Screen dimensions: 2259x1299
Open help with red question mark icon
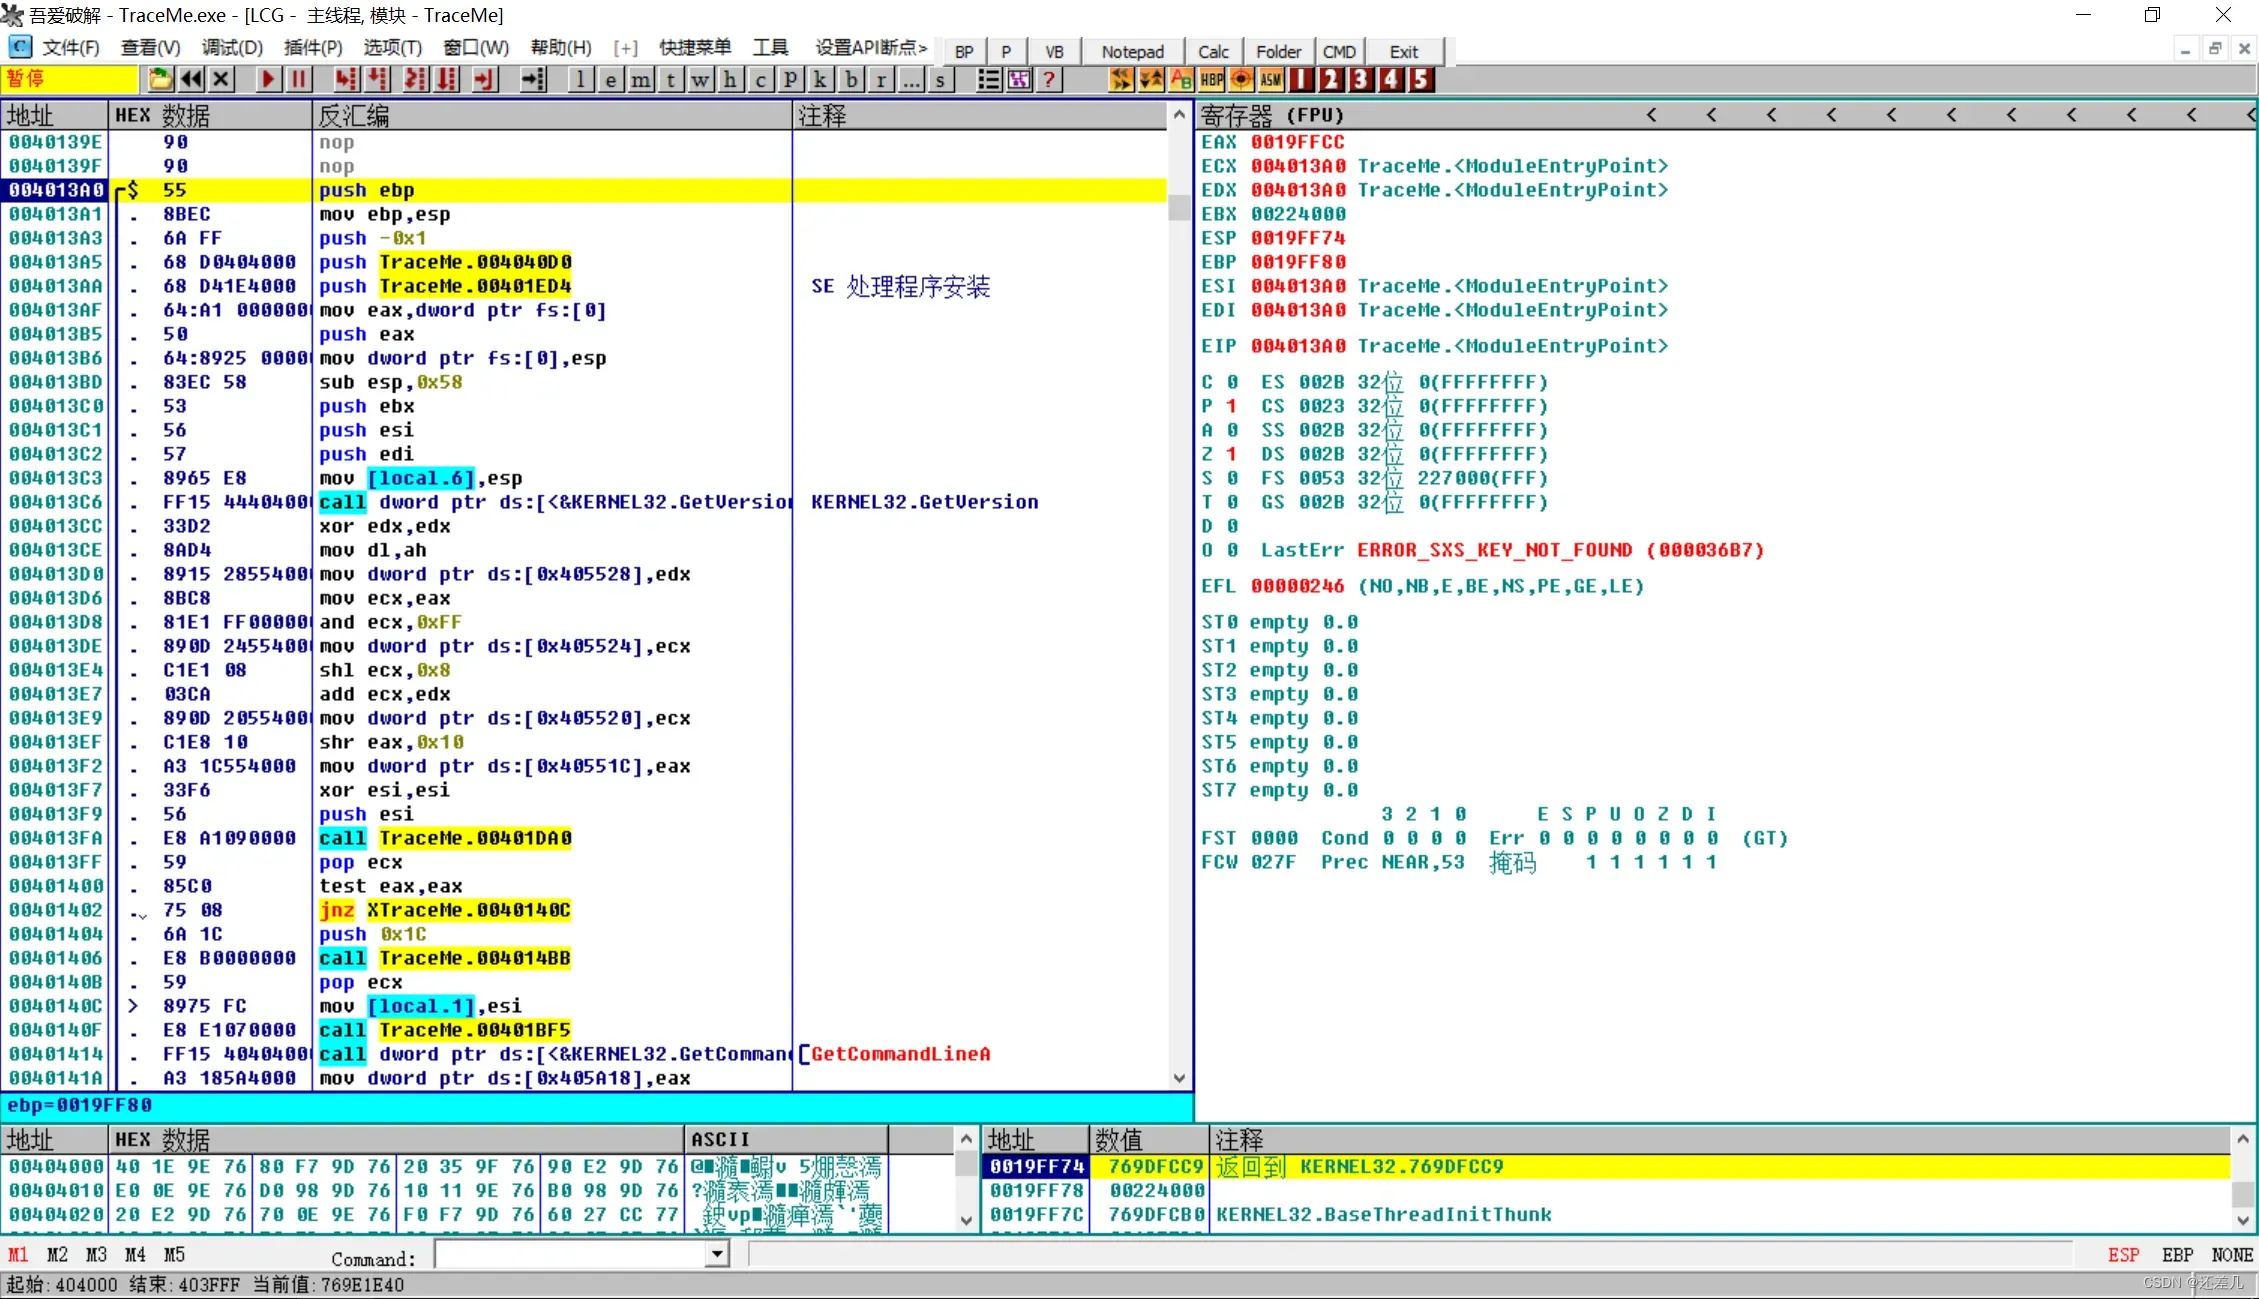(1049, 79)
